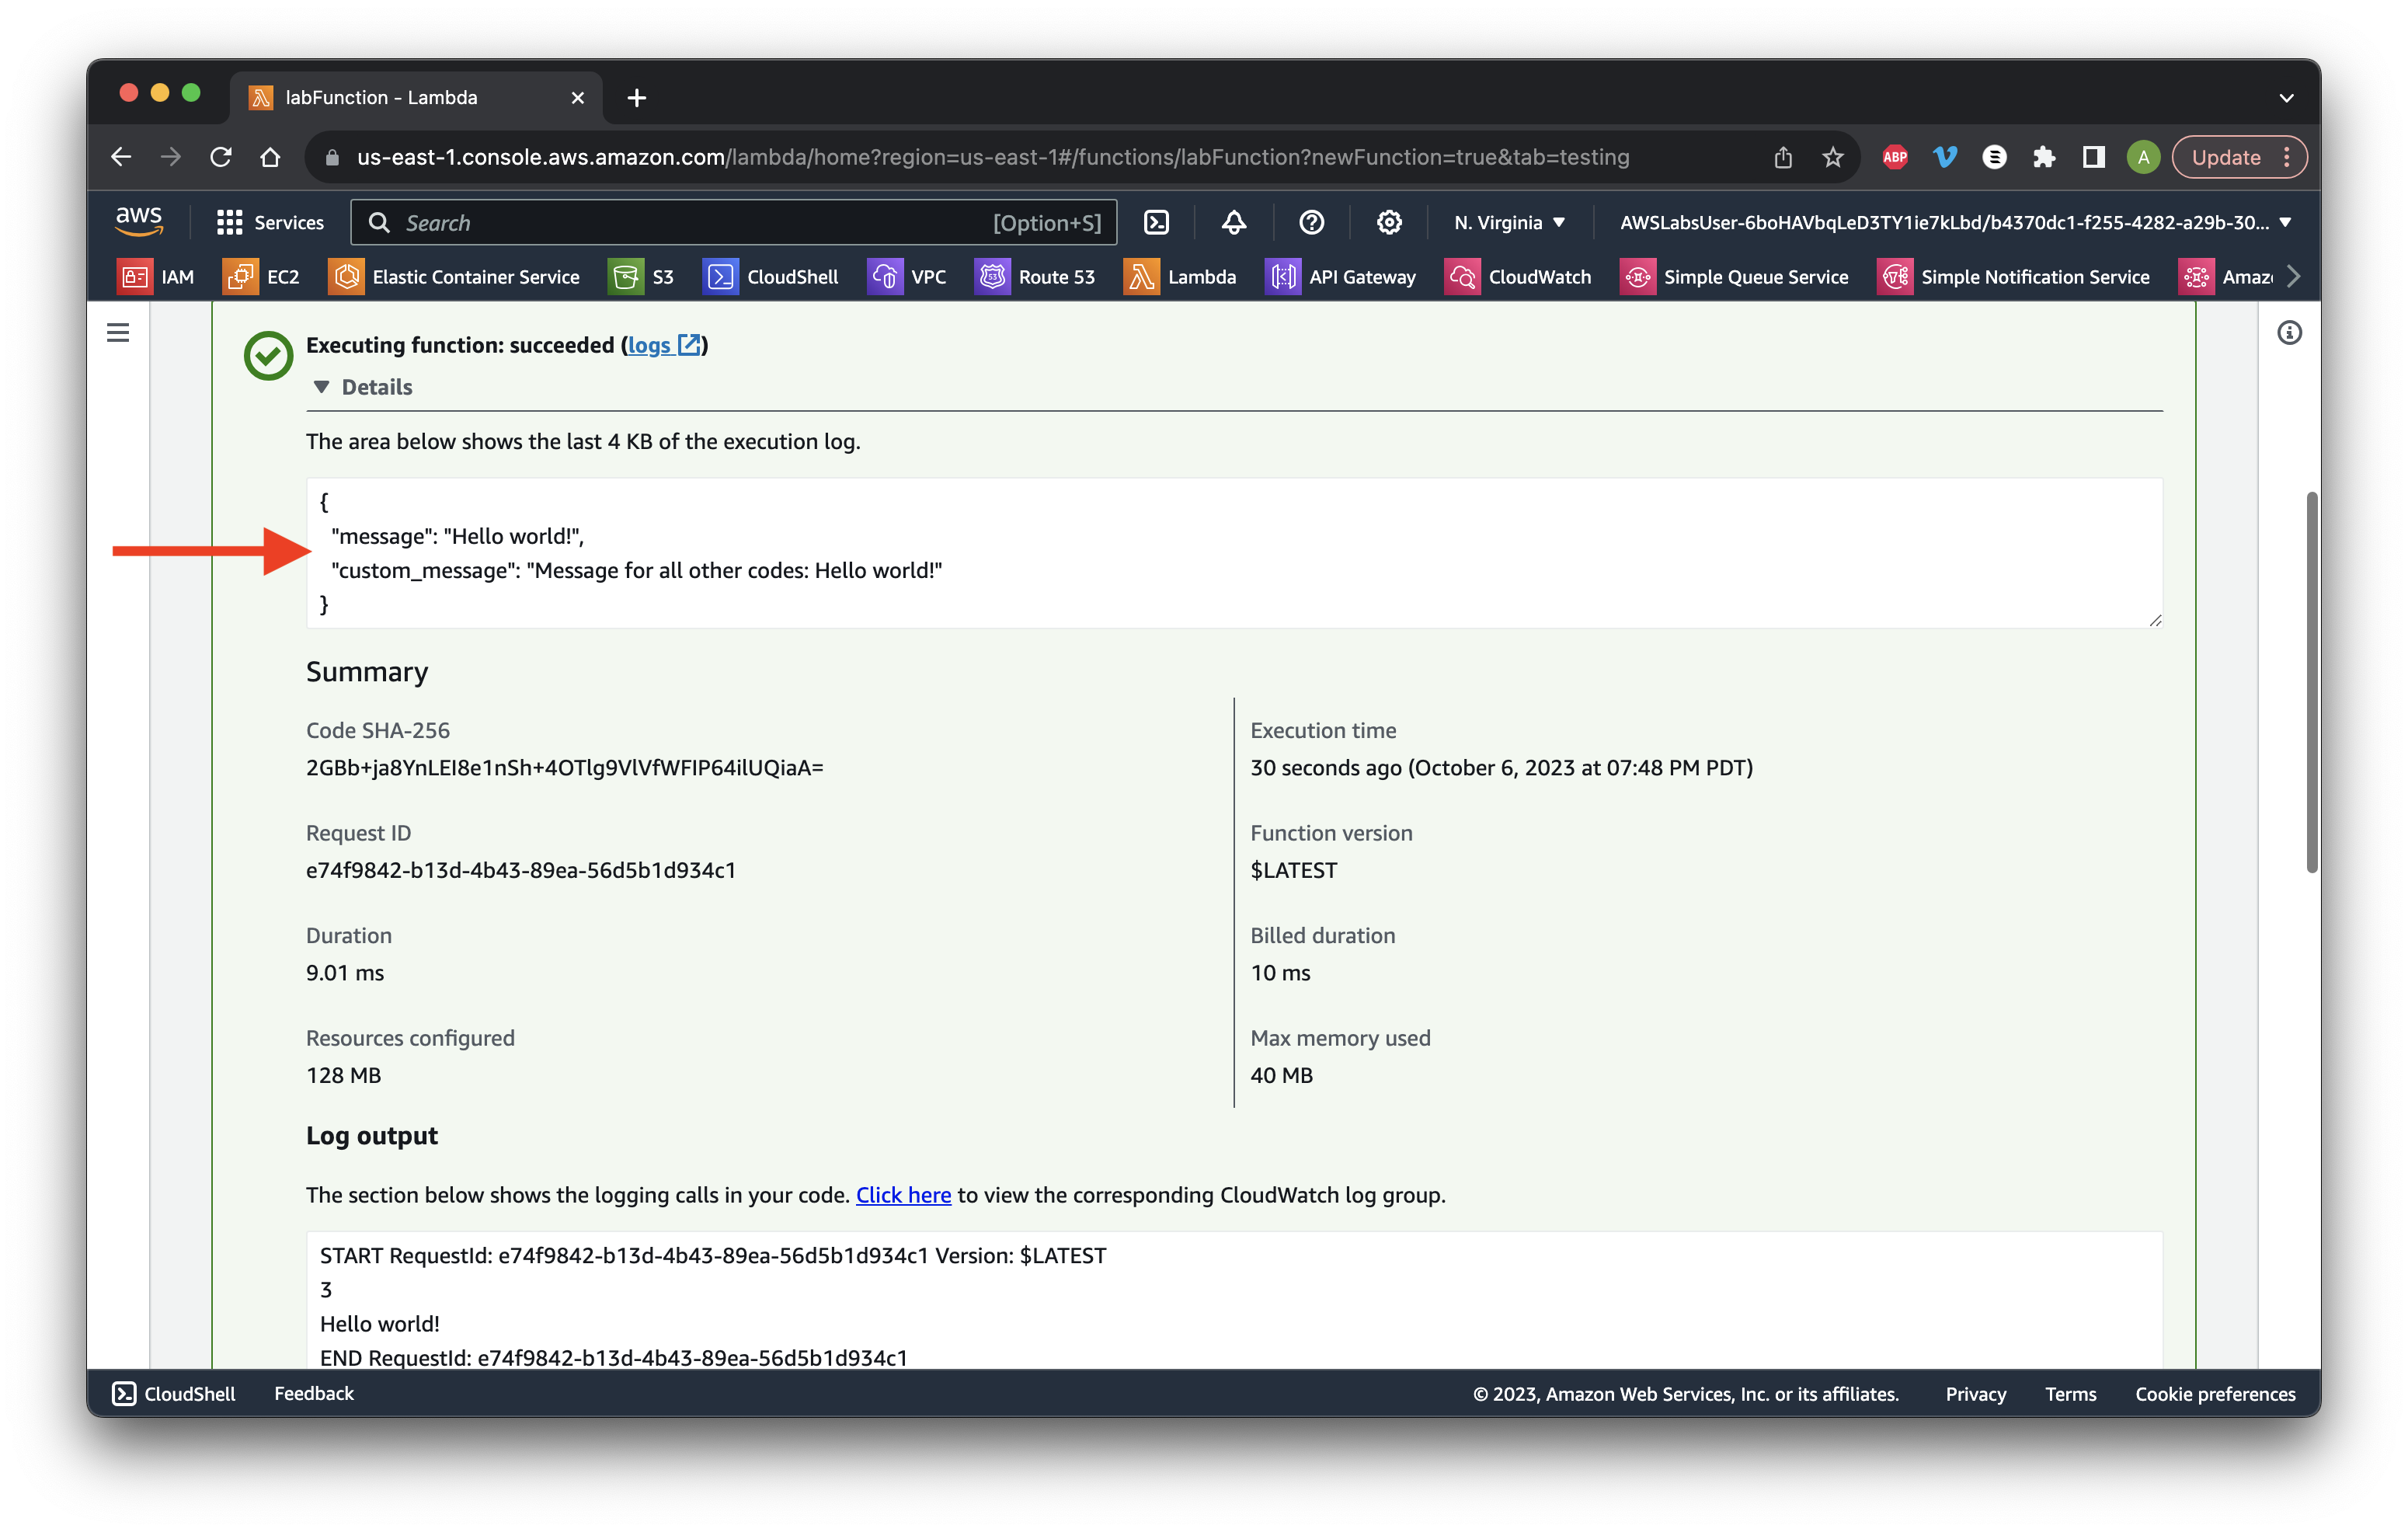The height and width of the screenshot is (1532, 2408).
Task: Select the labFunction - Lambda tab
Action: (417, 97)
